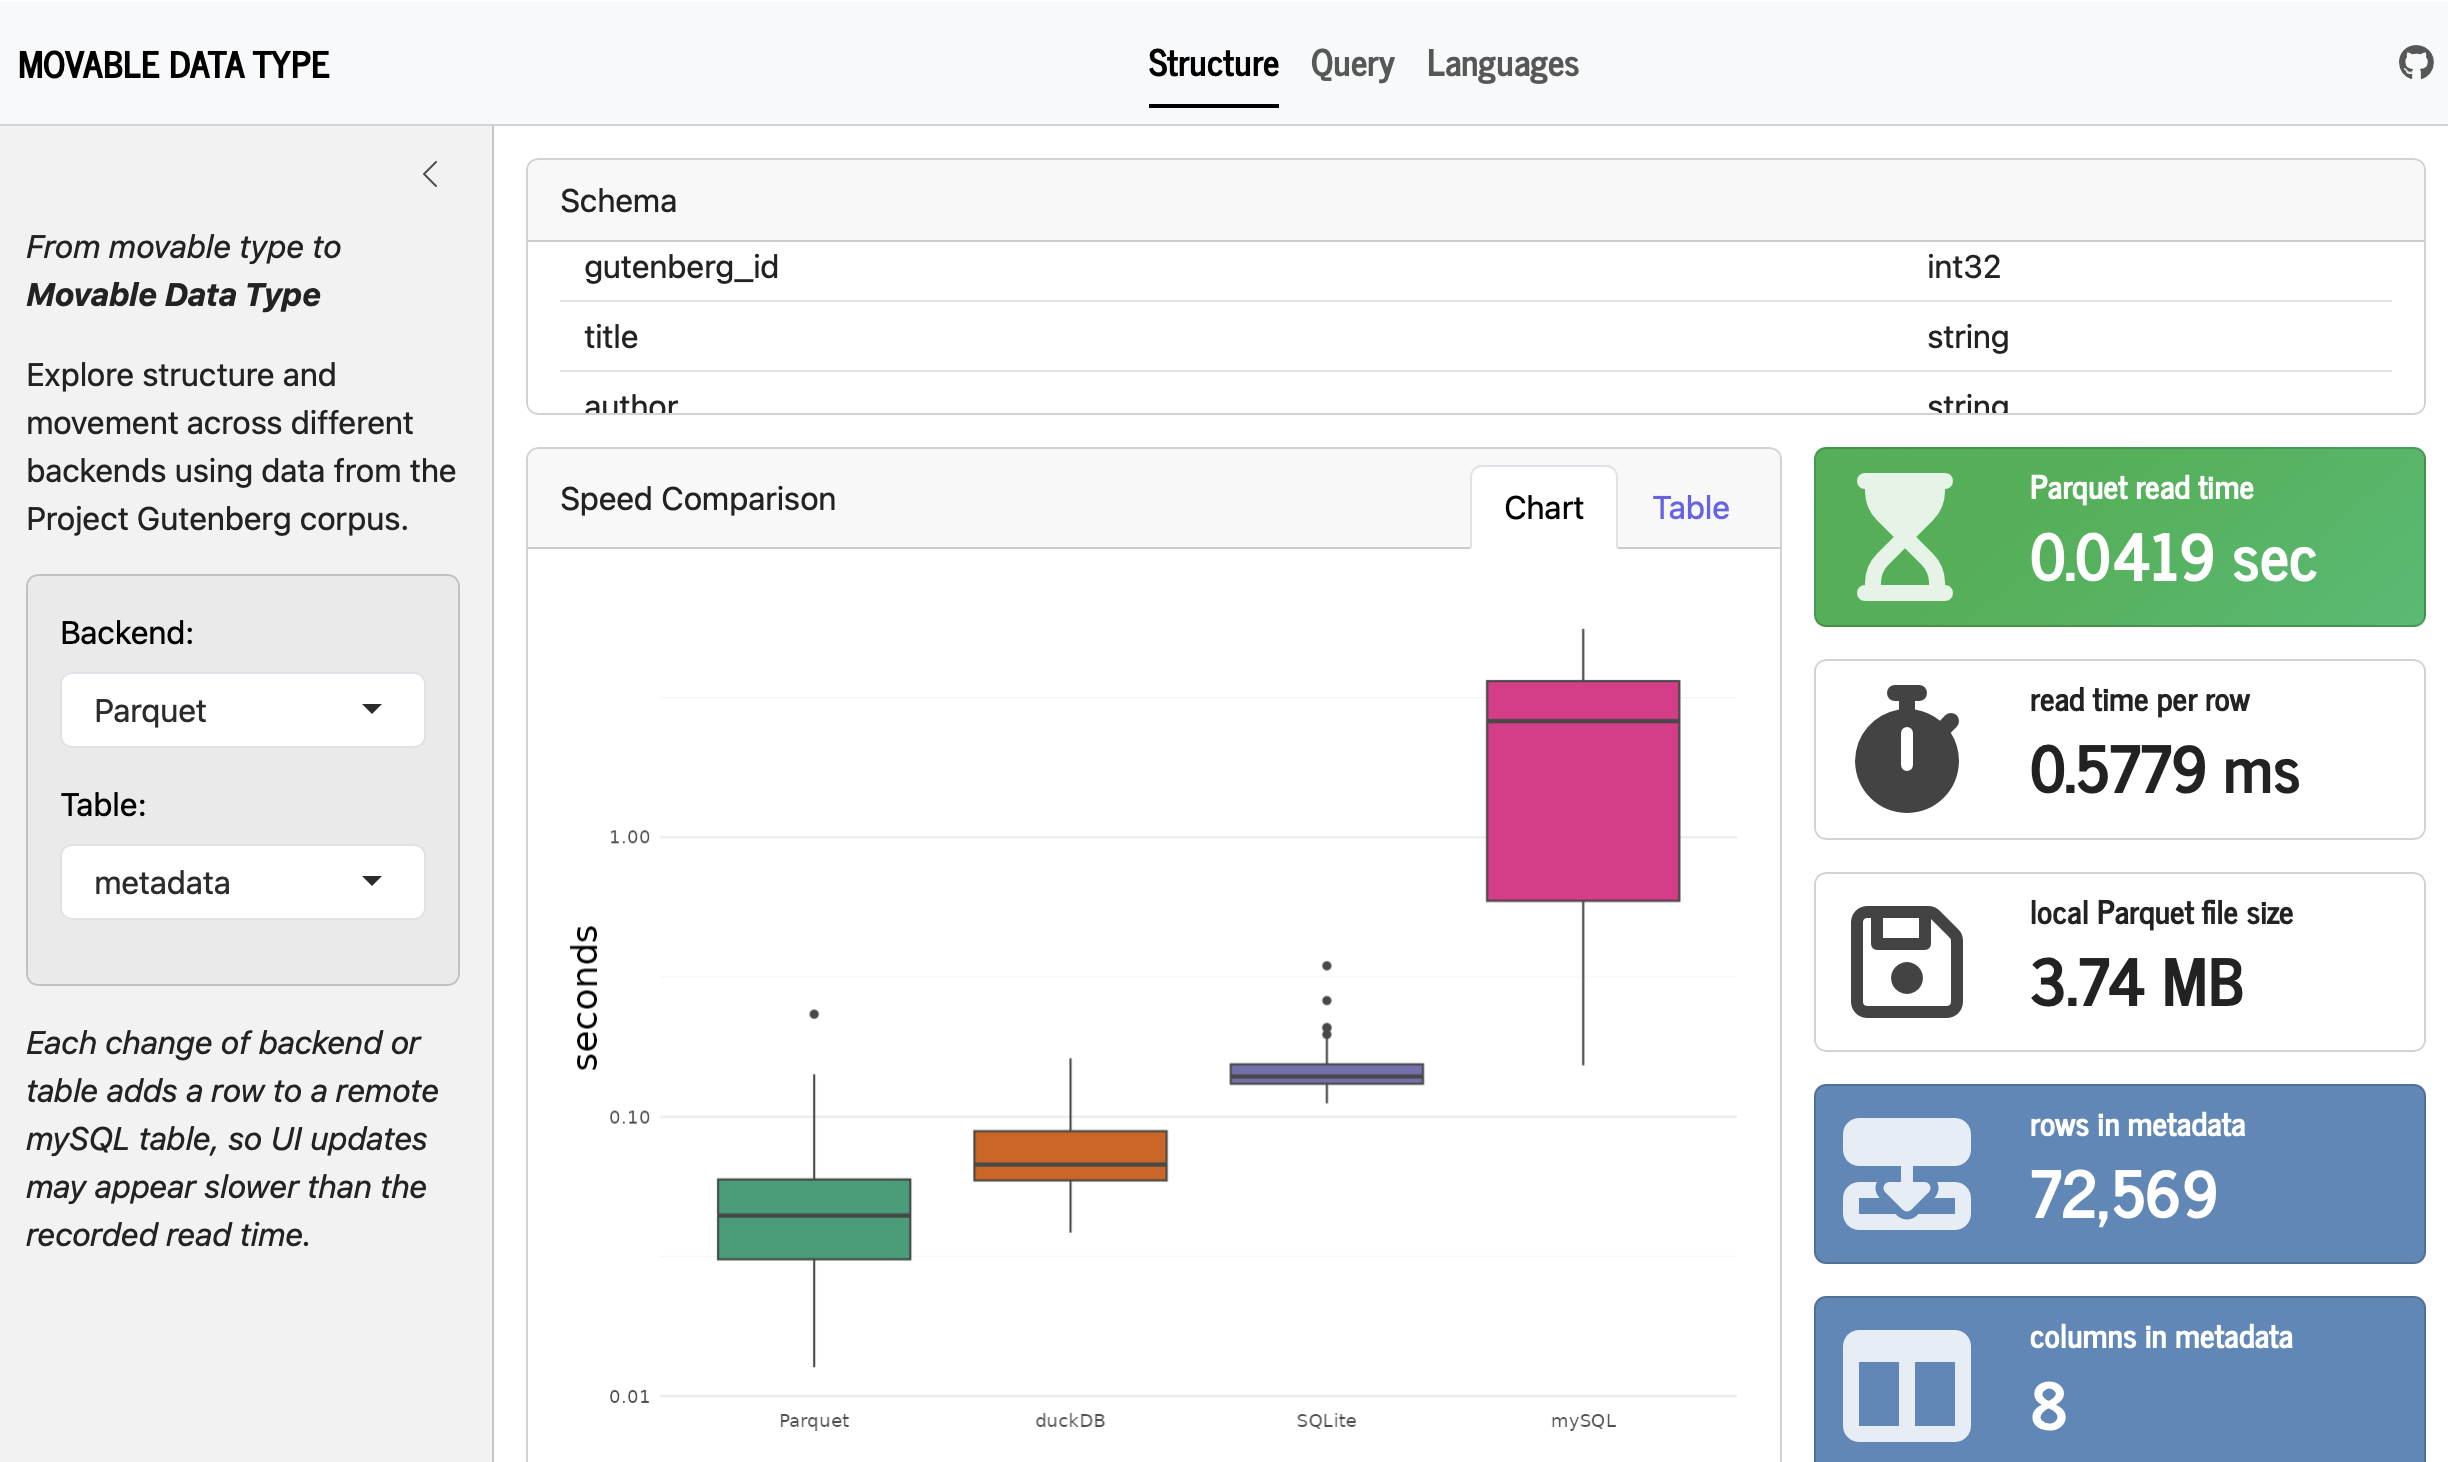Collapse the sidebar with the chevron arrow

(431, 175)
